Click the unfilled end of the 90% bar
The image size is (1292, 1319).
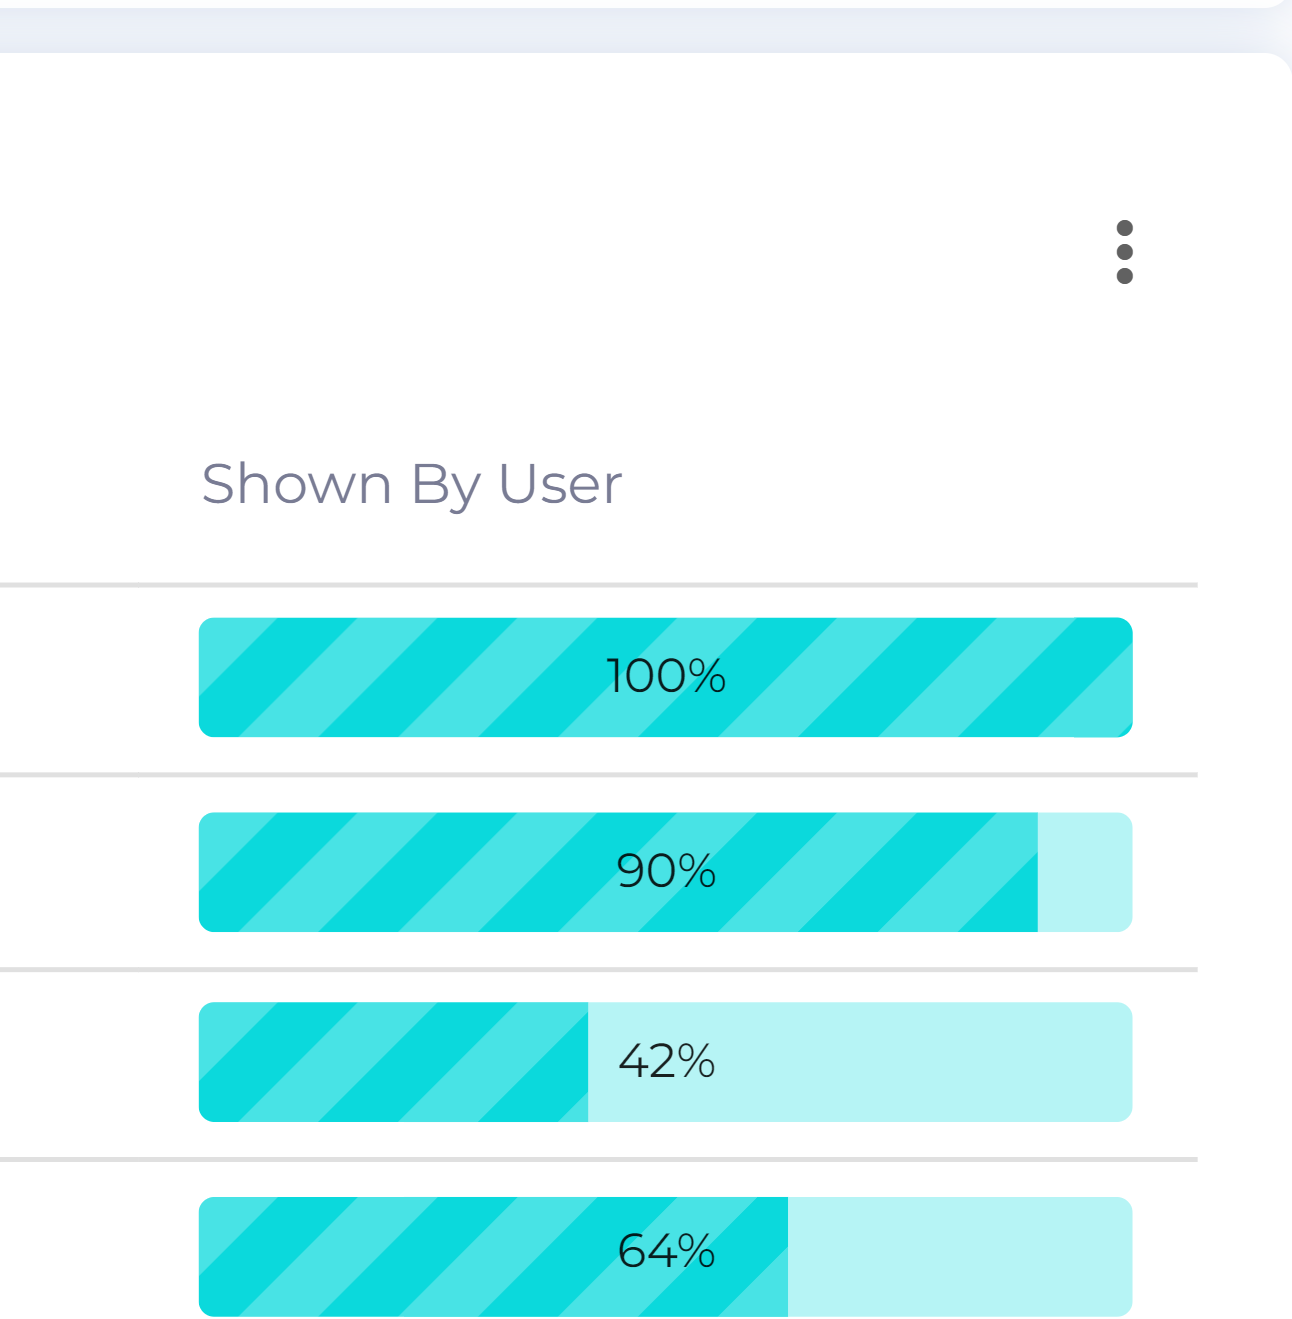pyautogui.click(x=1085, y=872)
